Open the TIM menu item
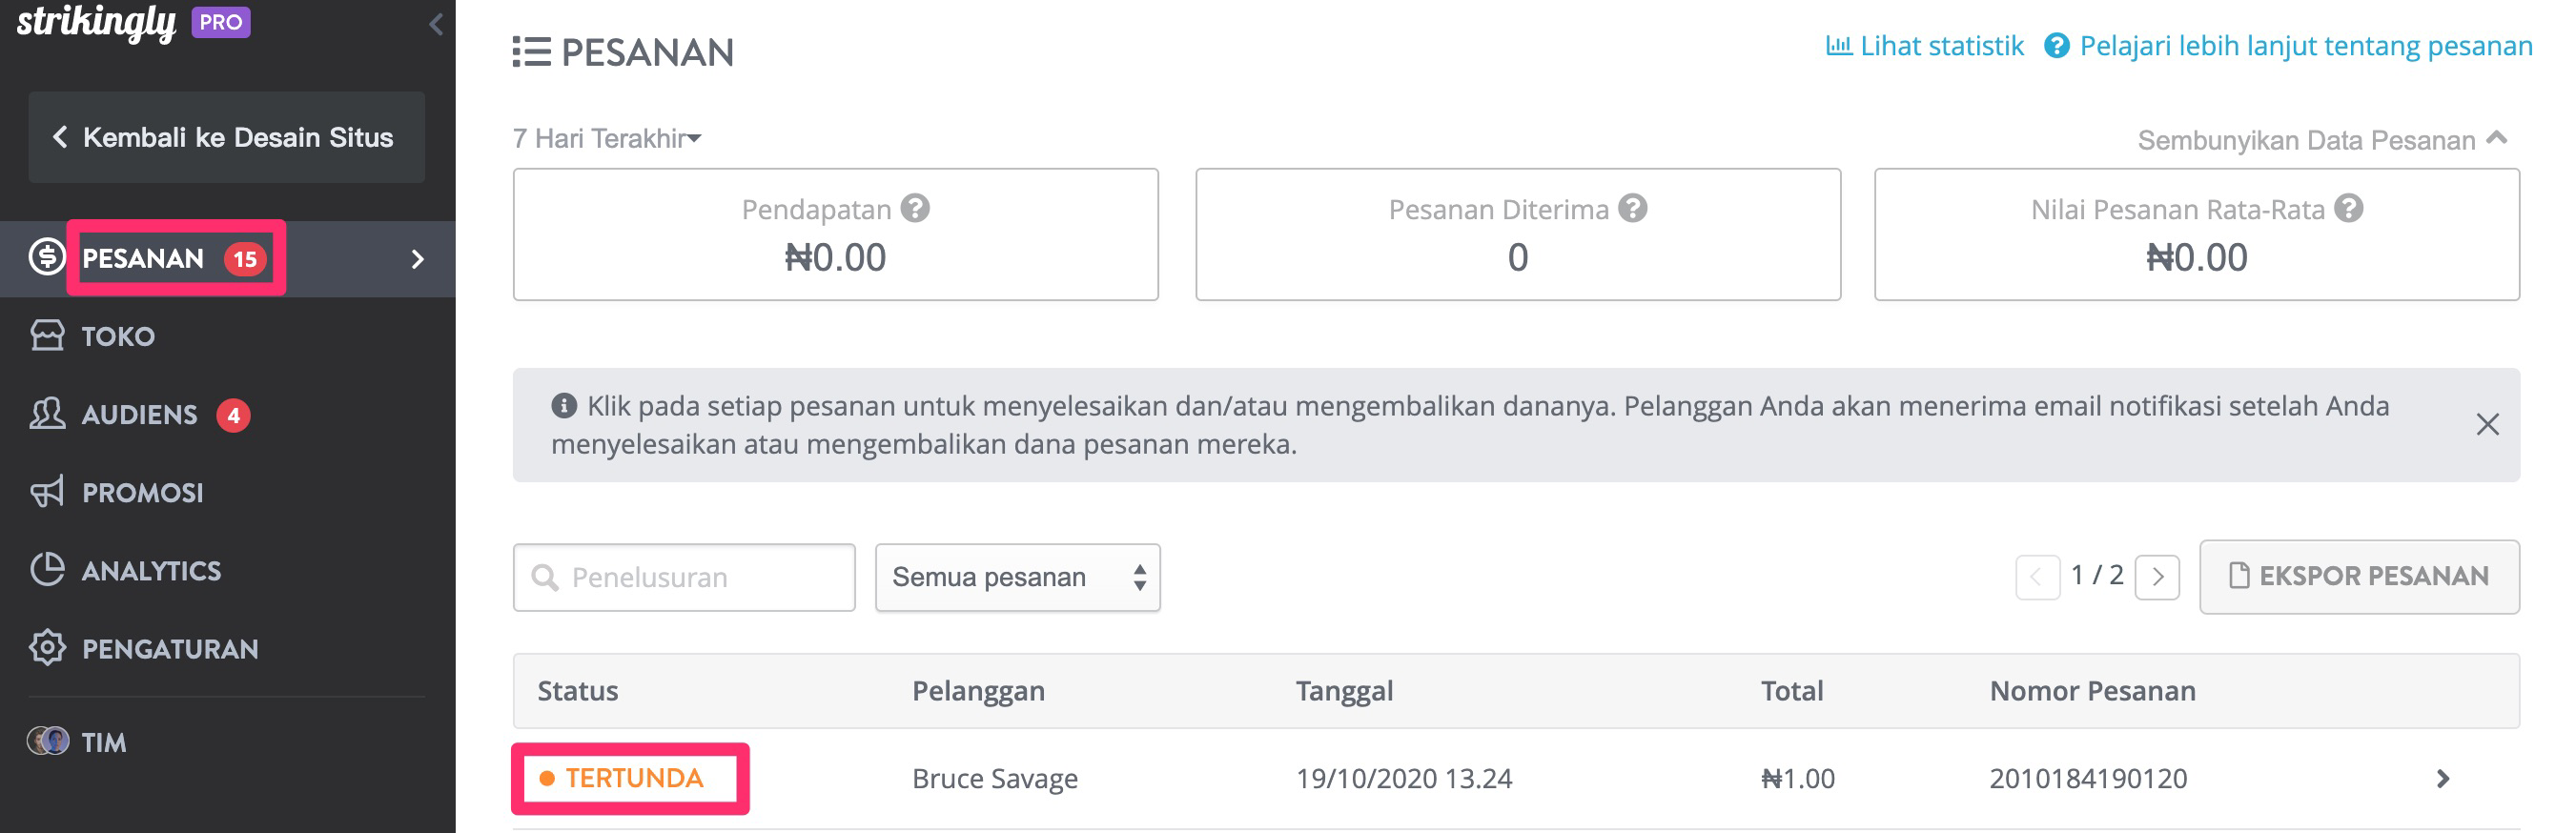2576x833 pixels. tap(104, 742)
